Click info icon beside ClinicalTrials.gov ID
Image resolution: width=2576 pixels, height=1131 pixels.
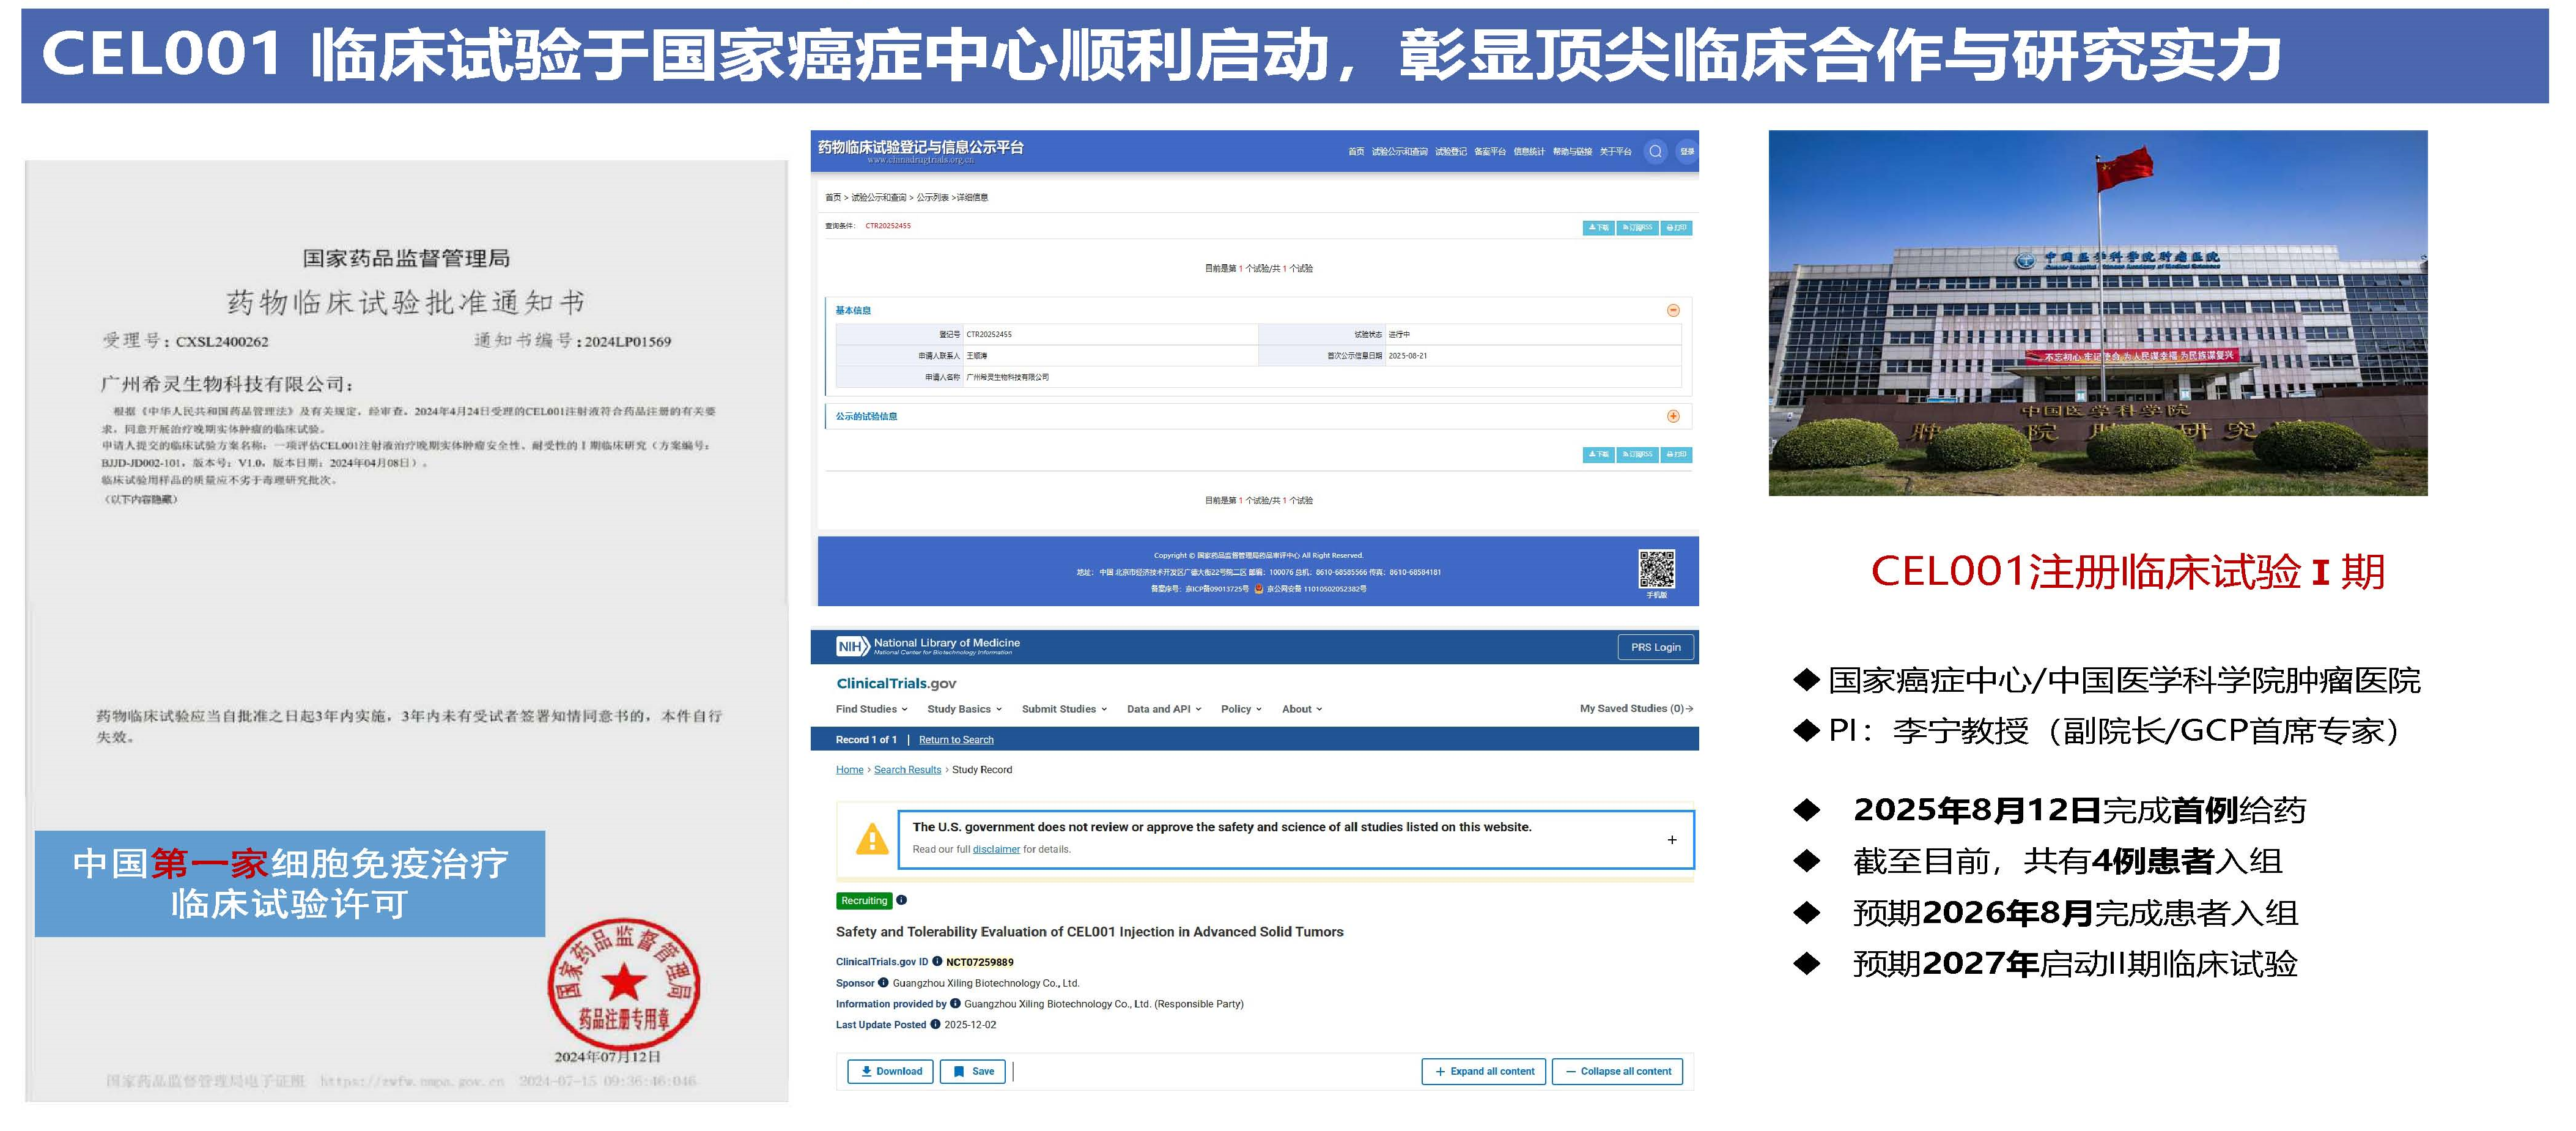937,961
